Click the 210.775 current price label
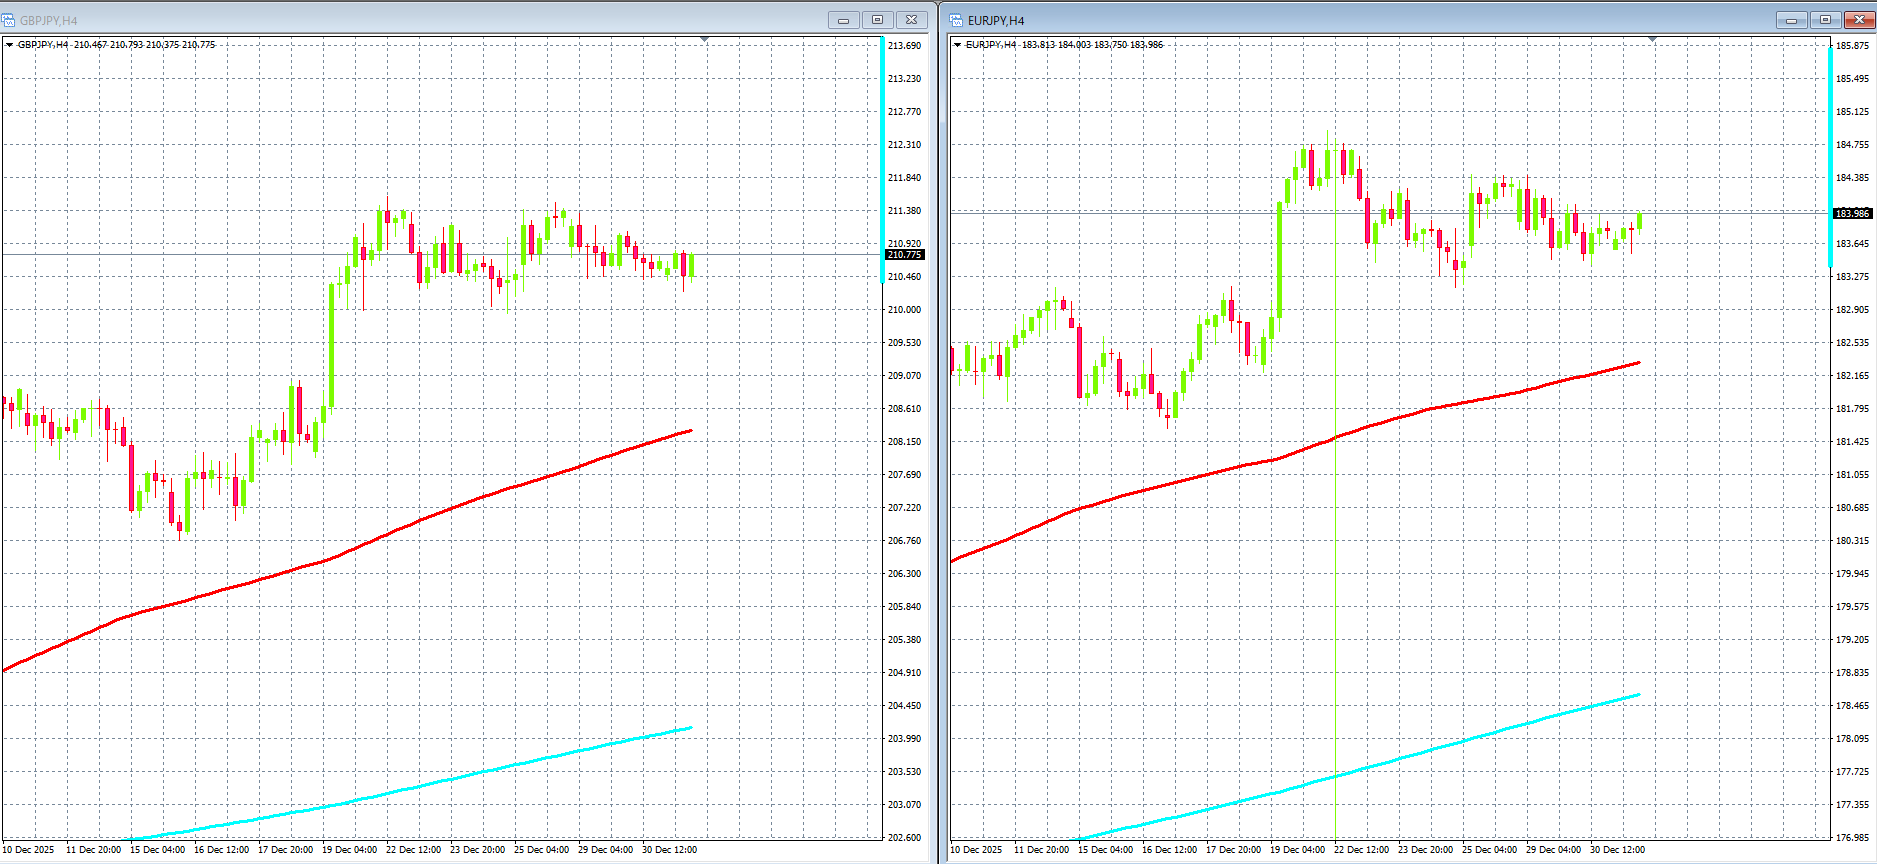 pyautogui.click(x=904, y=255)
